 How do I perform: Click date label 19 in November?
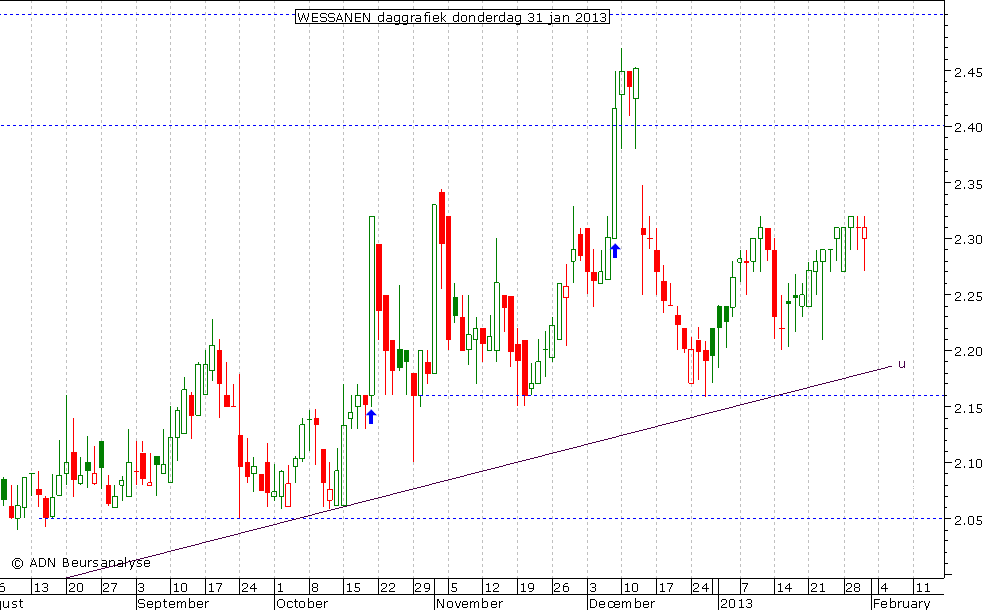[x=526, y=588]
